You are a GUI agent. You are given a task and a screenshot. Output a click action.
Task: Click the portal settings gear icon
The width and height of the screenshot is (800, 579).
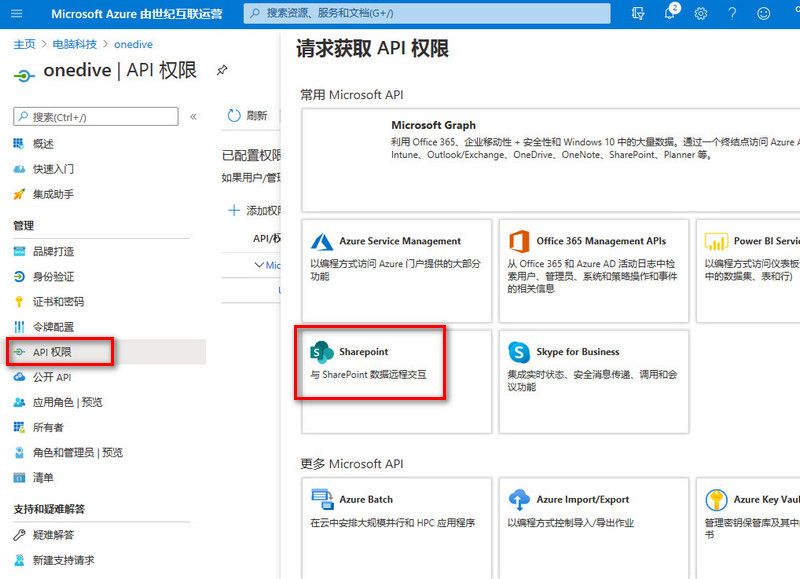[700, 14]
